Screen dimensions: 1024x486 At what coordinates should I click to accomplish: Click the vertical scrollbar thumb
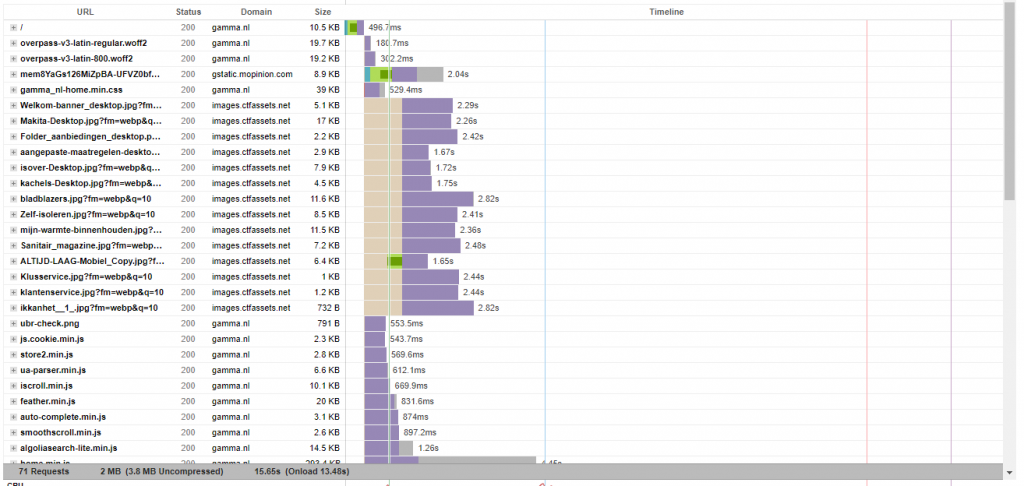point(1010,101)
